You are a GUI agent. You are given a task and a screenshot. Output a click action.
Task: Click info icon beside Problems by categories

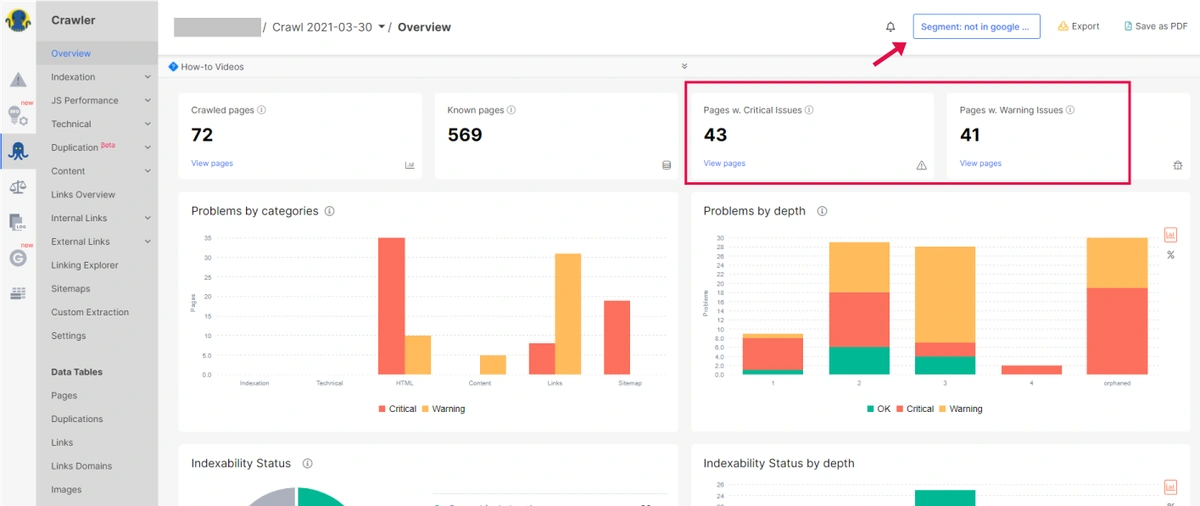[x=329, y=212]
